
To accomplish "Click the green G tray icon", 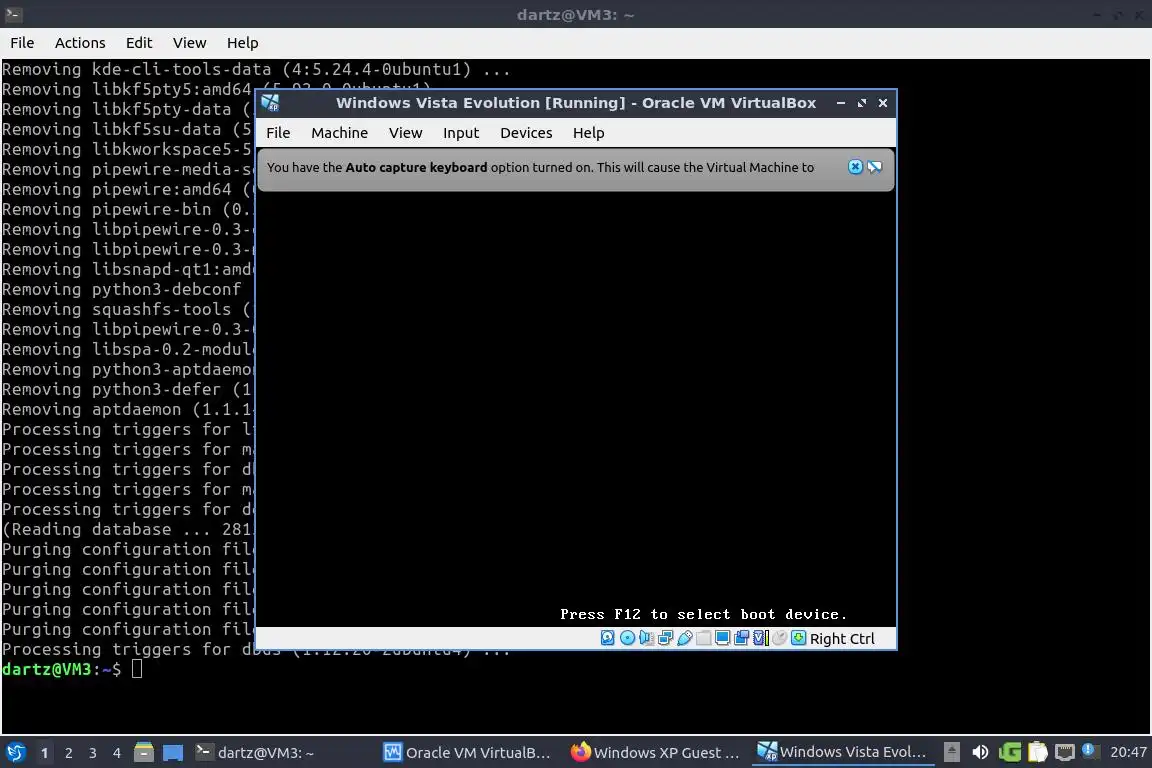I will pyautogui.click(x=1009, y=752).
